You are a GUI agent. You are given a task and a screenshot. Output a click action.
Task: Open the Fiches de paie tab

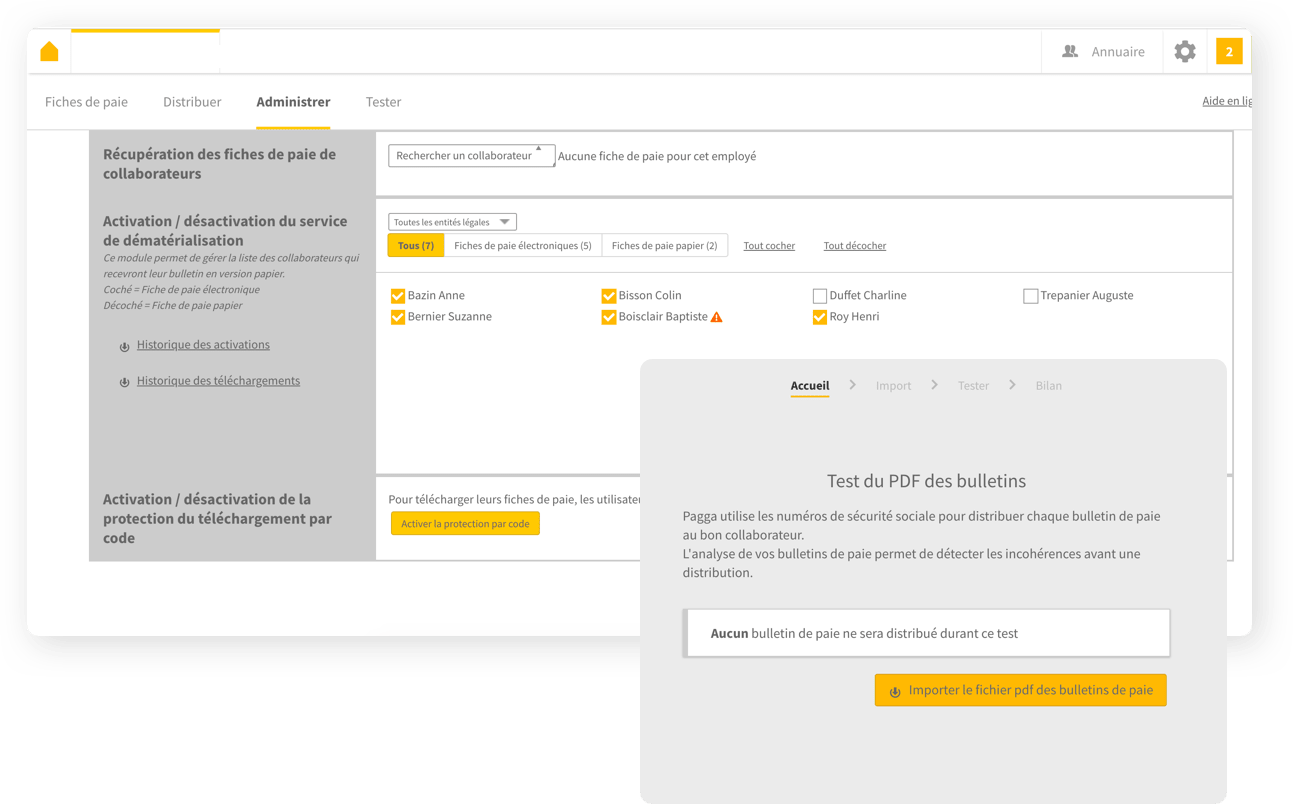coord(86,102)
